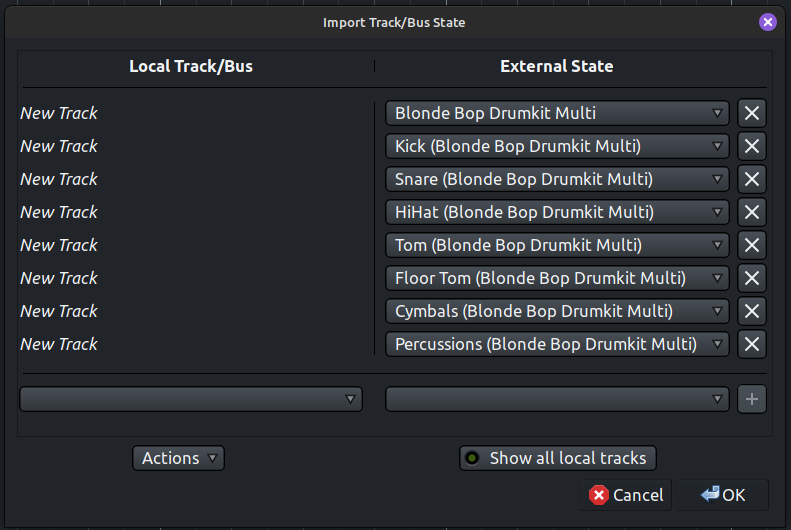Remove the Percussions external state row
Viewport: 791px width, 530px height.
click(752, 344)
